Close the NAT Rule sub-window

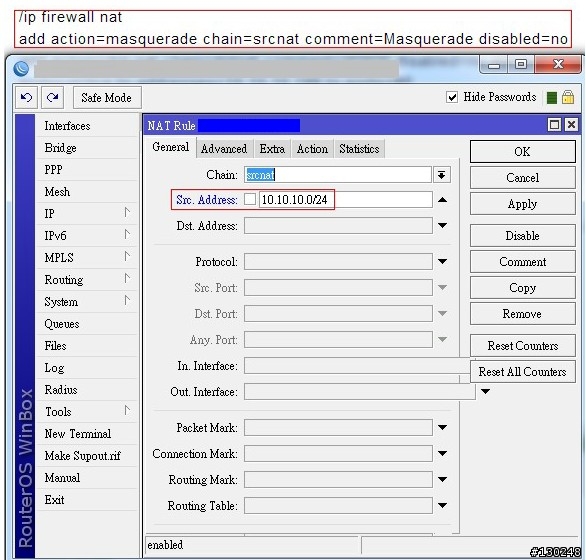click(x=571, y=124)
